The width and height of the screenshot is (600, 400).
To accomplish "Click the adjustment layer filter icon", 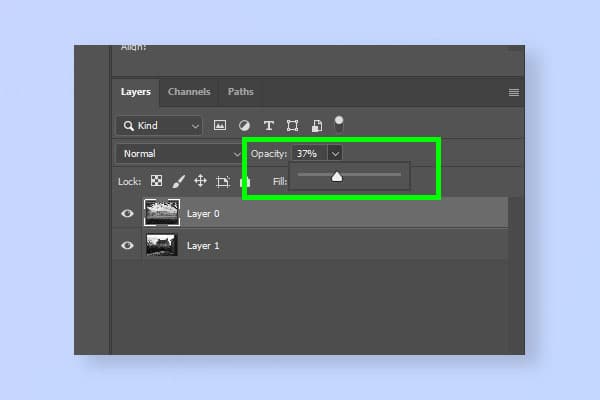I will coord(244,126).
